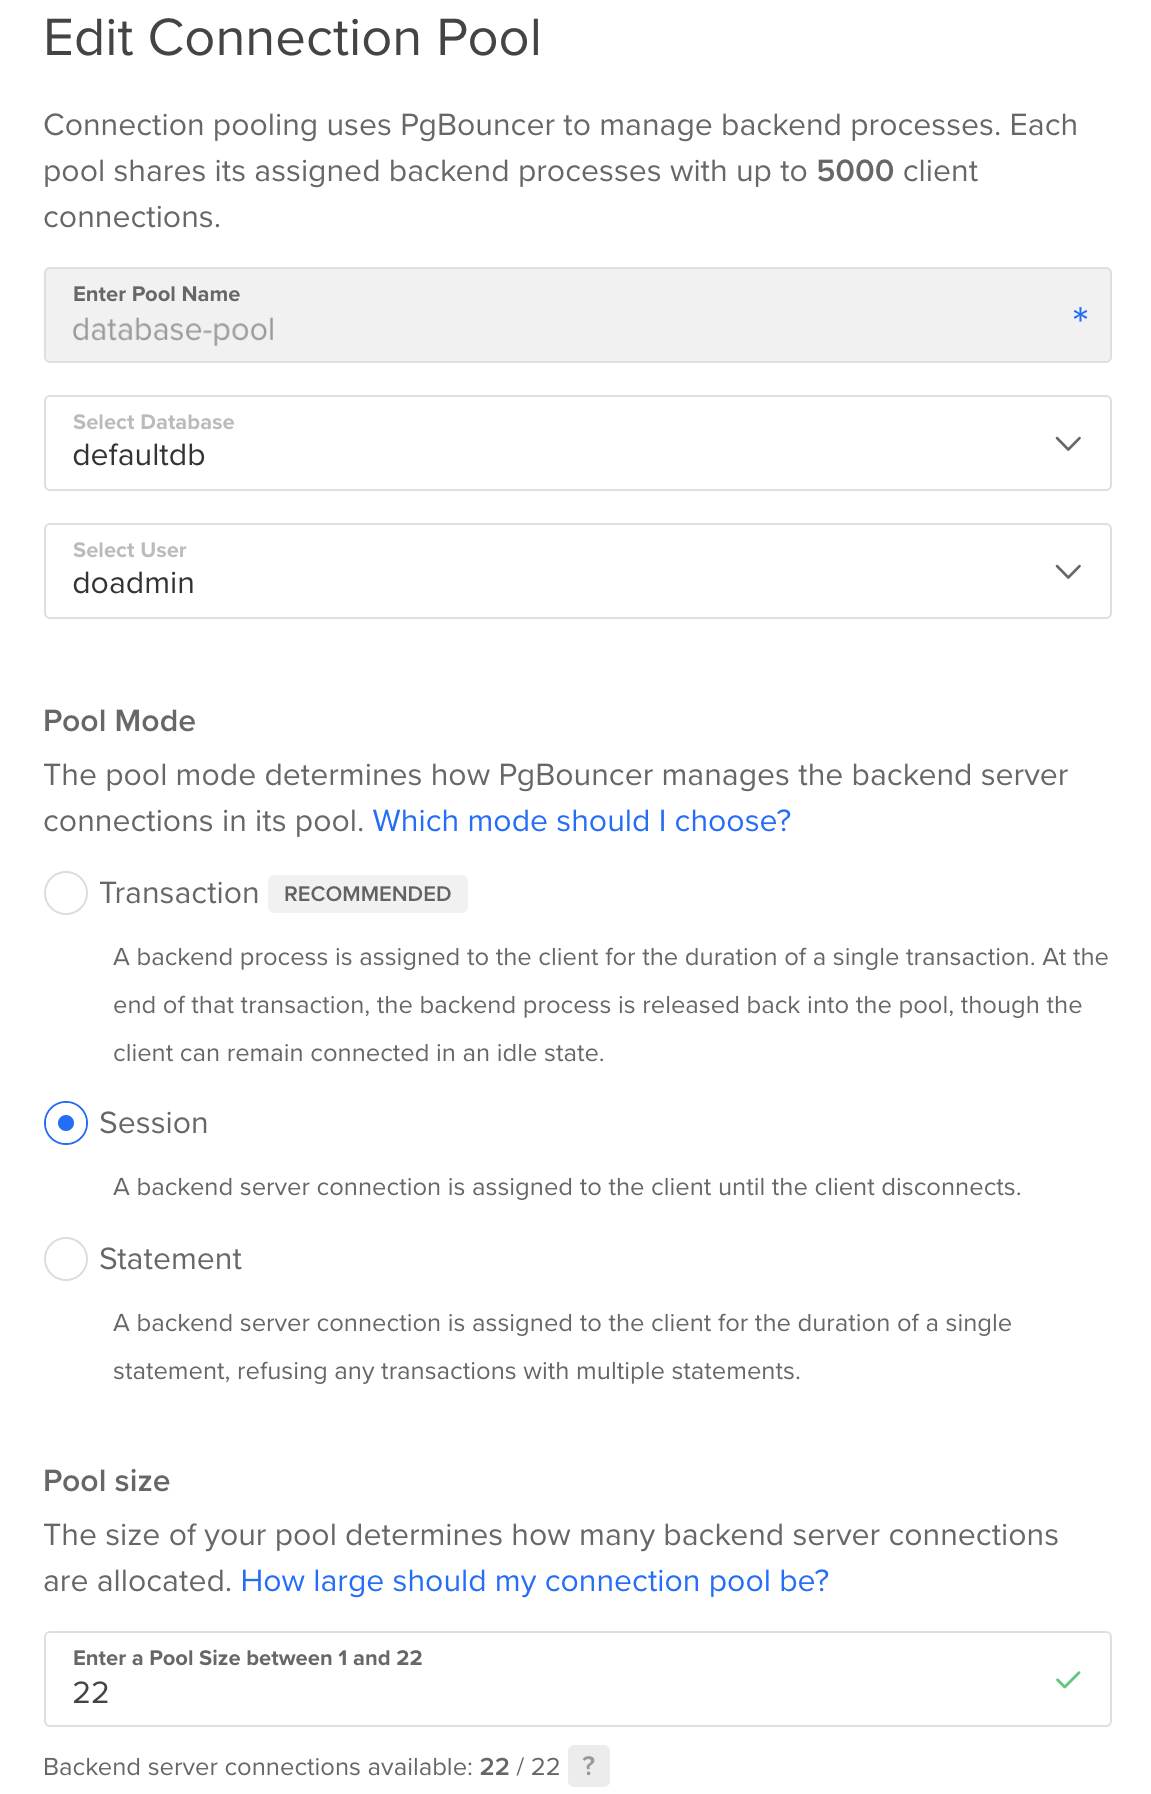The image size is (1151, 1794).
Task: Select the Transaction pool mode
Action: click(x=65, y=893)
